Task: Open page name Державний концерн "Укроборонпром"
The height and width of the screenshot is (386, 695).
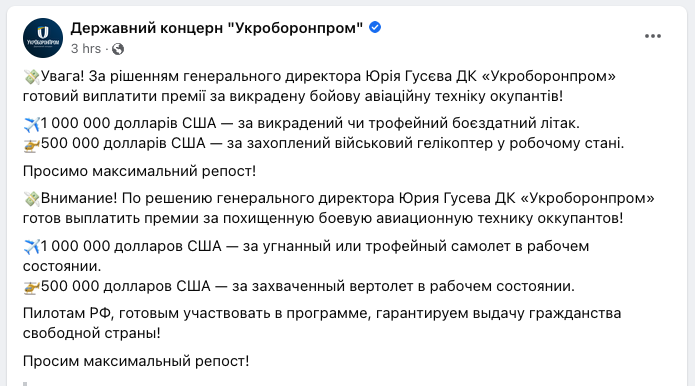Action: (217, 28)
